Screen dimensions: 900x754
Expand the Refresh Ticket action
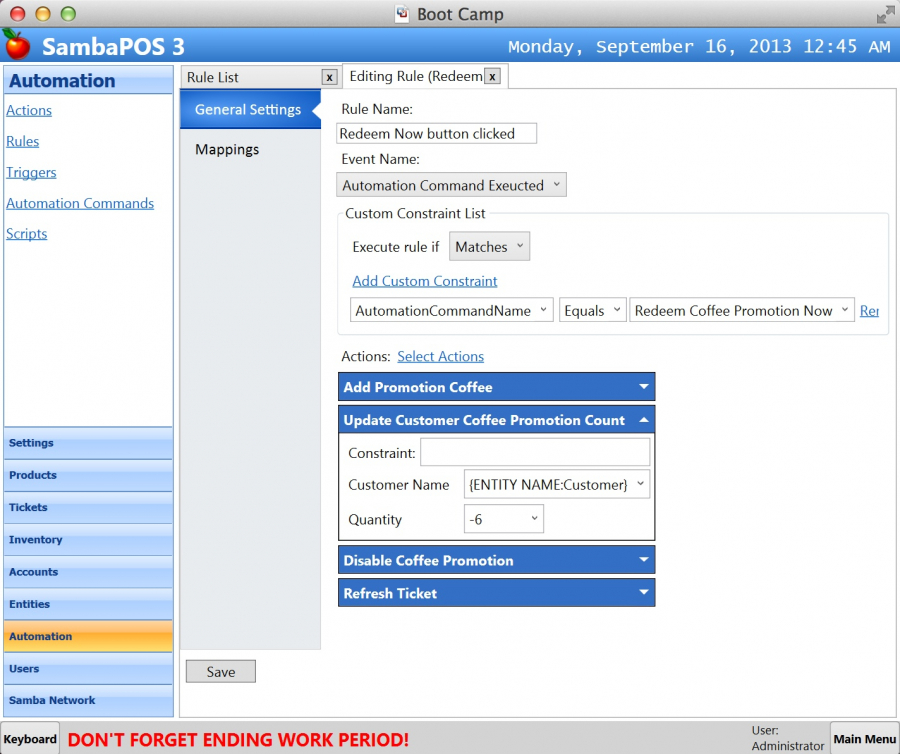644,593
